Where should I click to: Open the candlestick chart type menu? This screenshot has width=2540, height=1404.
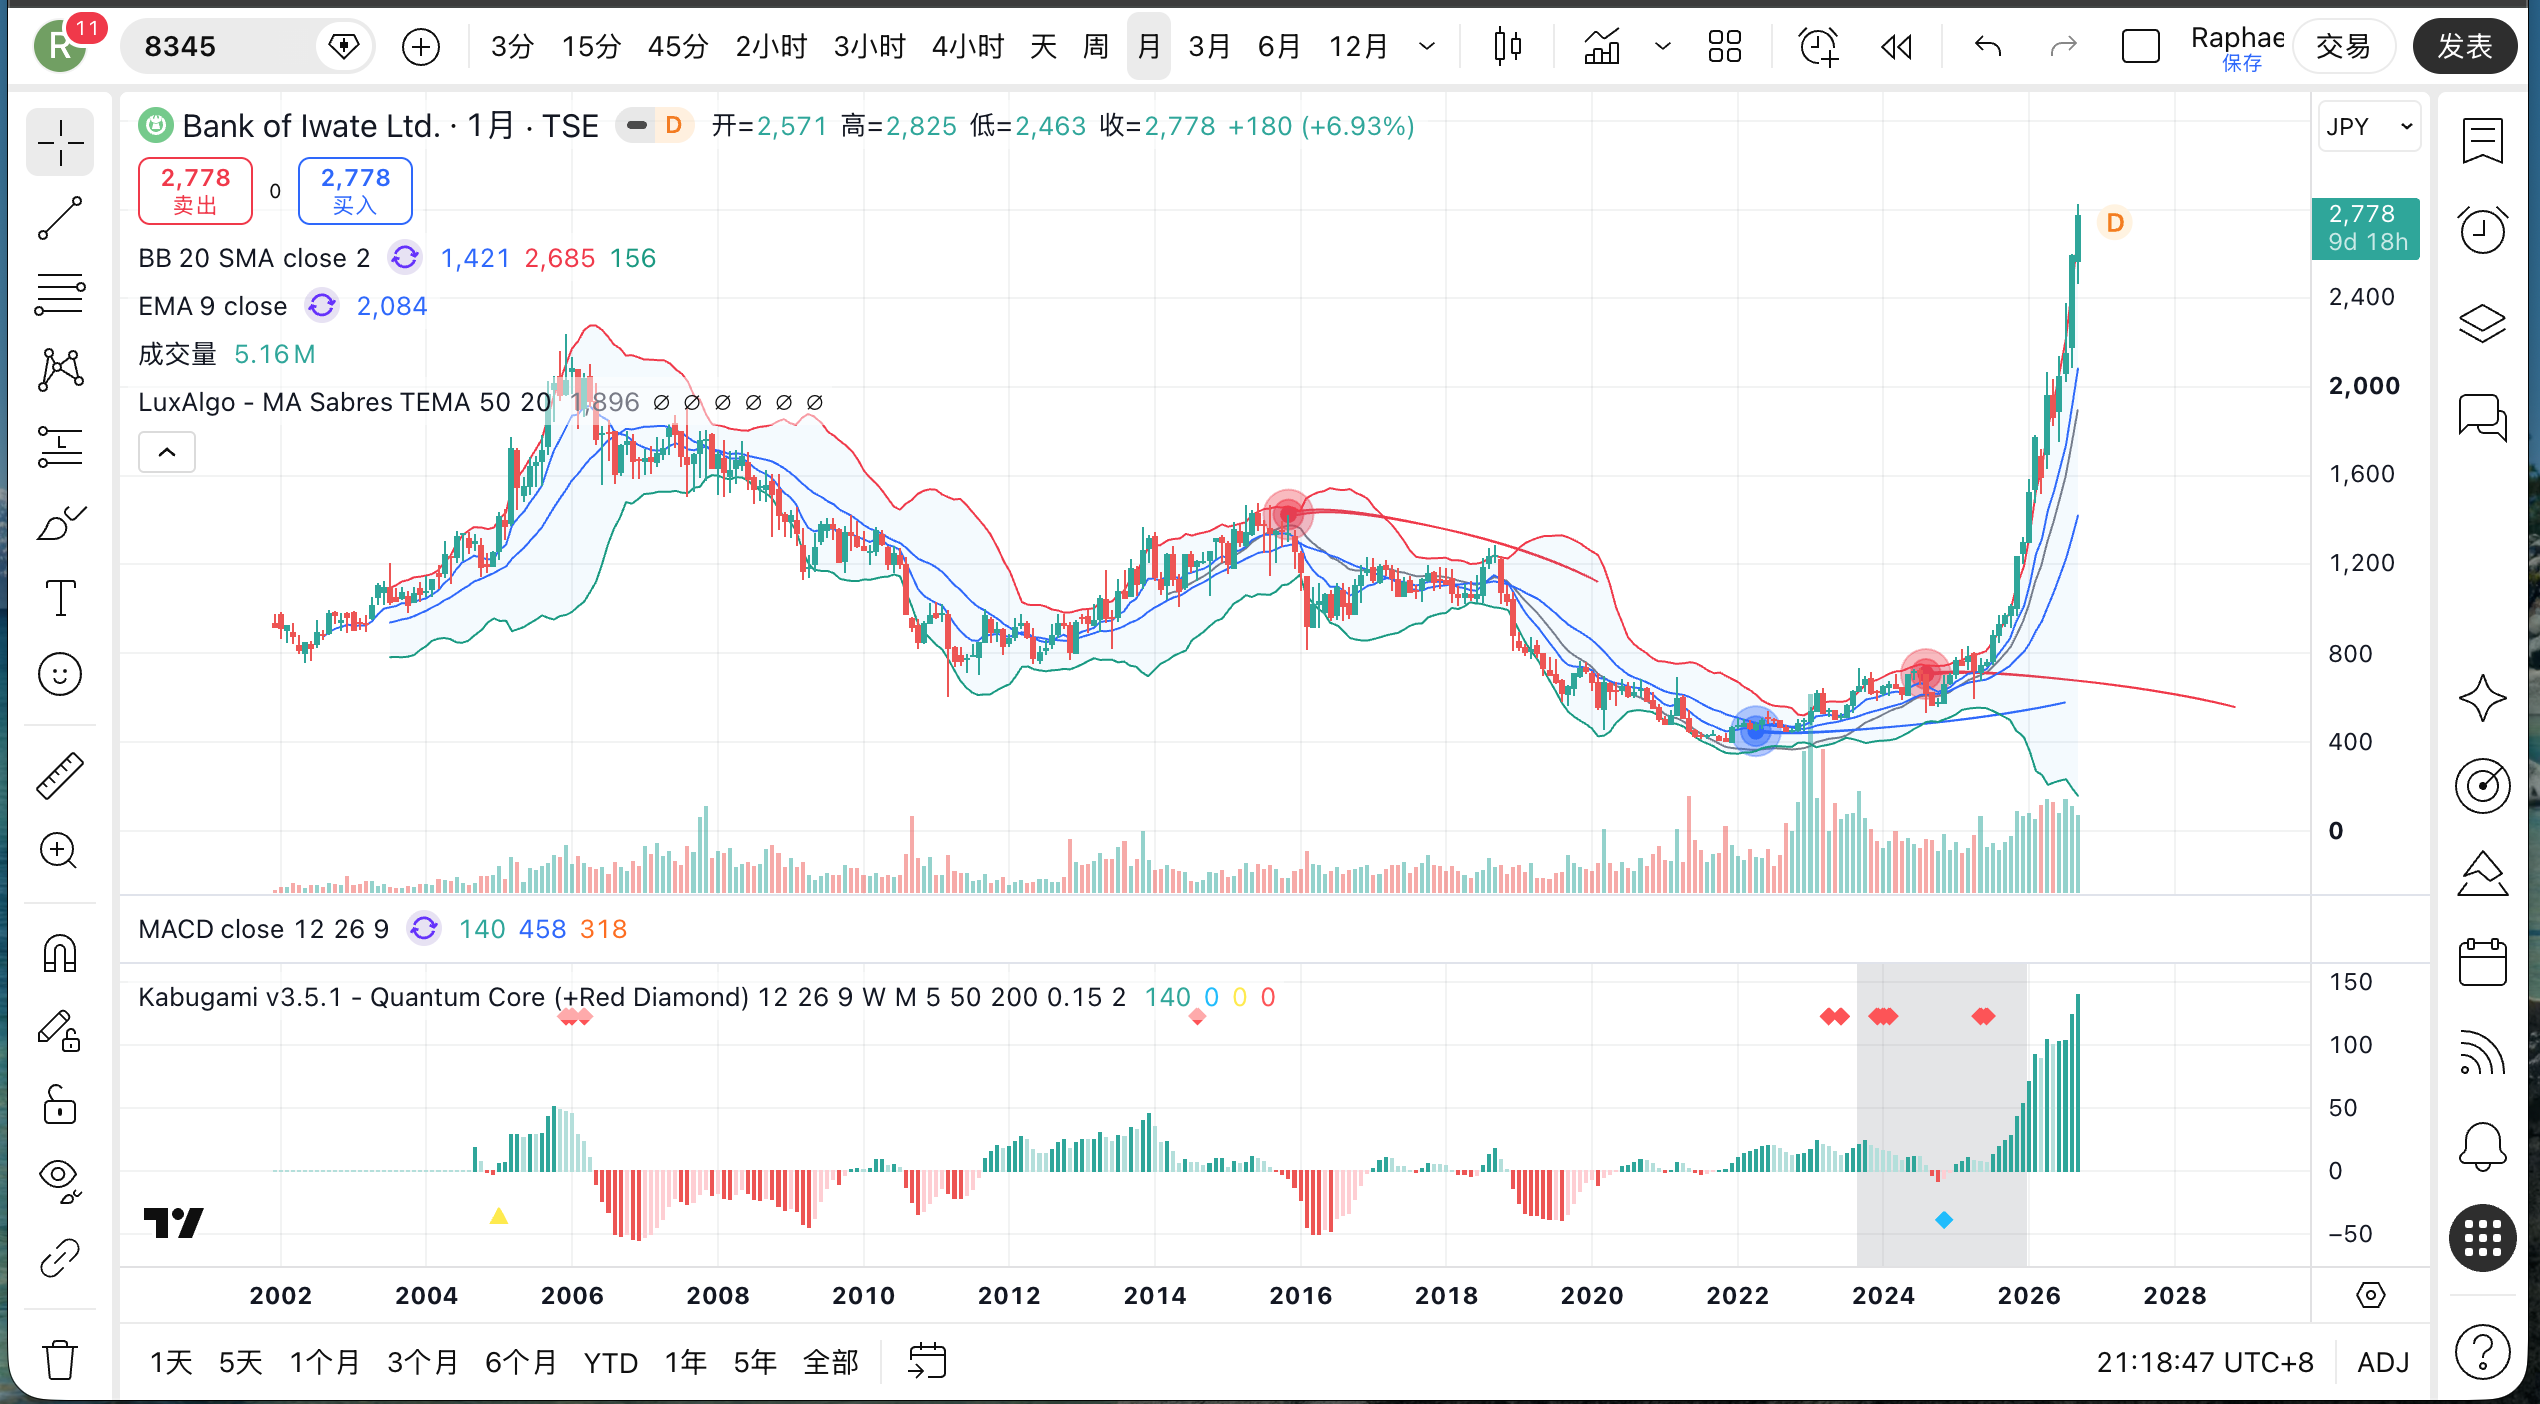click(1507, 46)
